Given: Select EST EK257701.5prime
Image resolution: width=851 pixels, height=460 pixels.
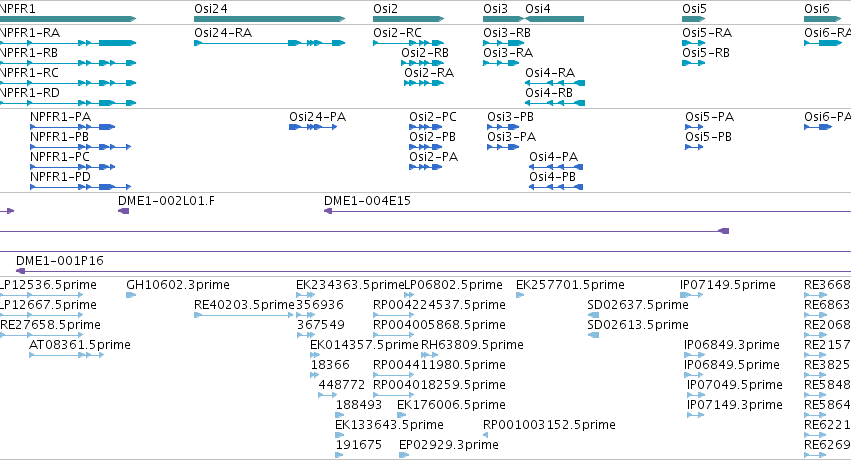Looking at the screenshot, I should click(520, 295).
